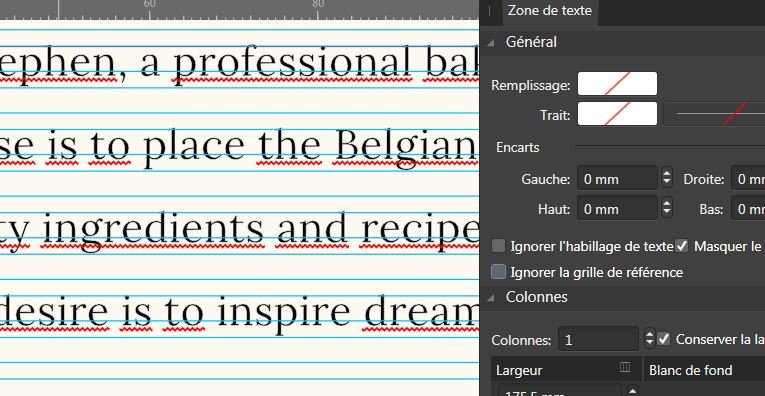Click the Gauche inset input field
765x396 pixels.
[617, 178]
